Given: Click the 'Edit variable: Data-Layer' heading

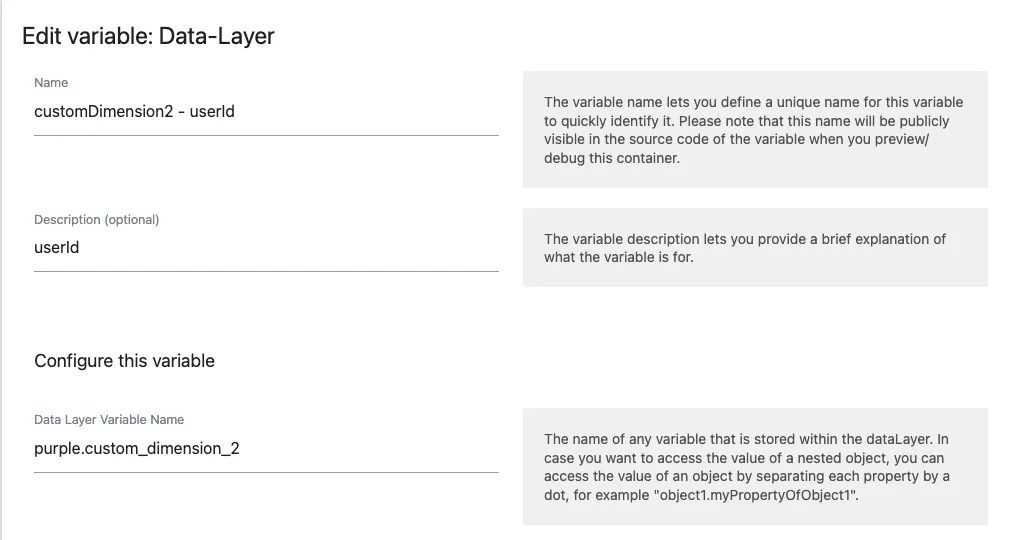Looking at the screenshot, I should point(148,36).
